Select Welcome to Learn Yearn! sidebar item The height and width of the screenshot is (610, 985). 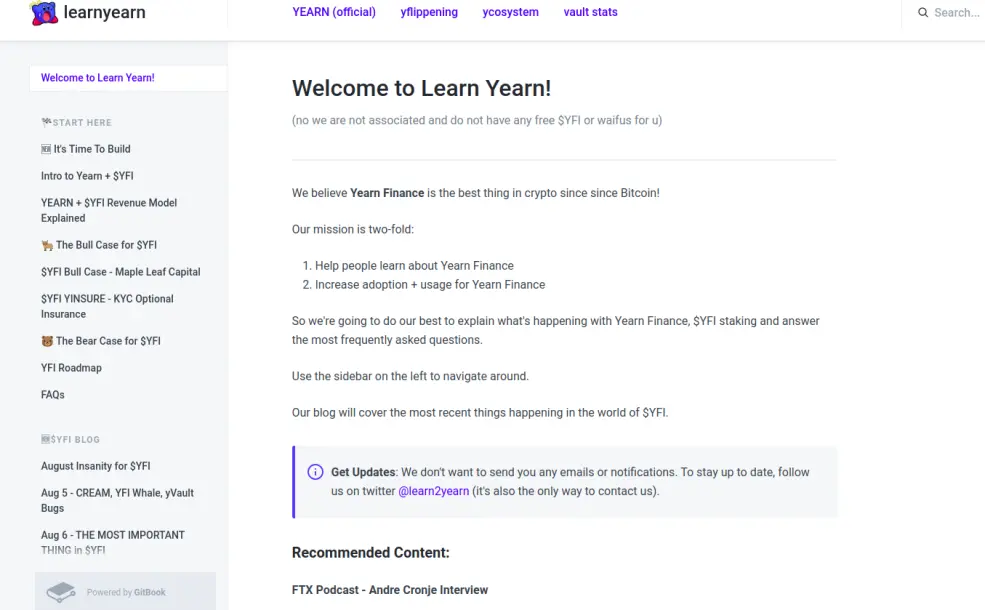(x=128, y=78)
